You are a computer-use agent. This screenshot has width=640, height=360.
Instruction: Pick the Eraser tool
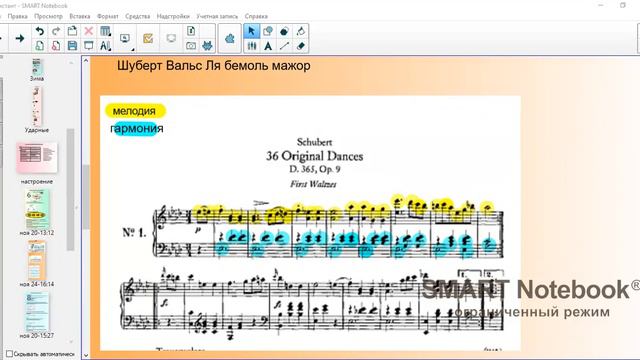[x=301, y=46]
